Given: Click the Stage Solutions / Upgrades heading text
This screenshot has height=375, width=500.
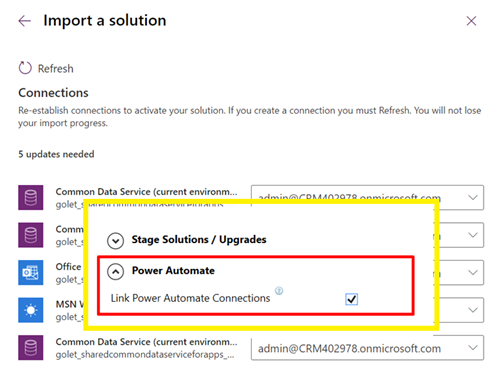Looking at the screenshot, I should pos(199,239).
